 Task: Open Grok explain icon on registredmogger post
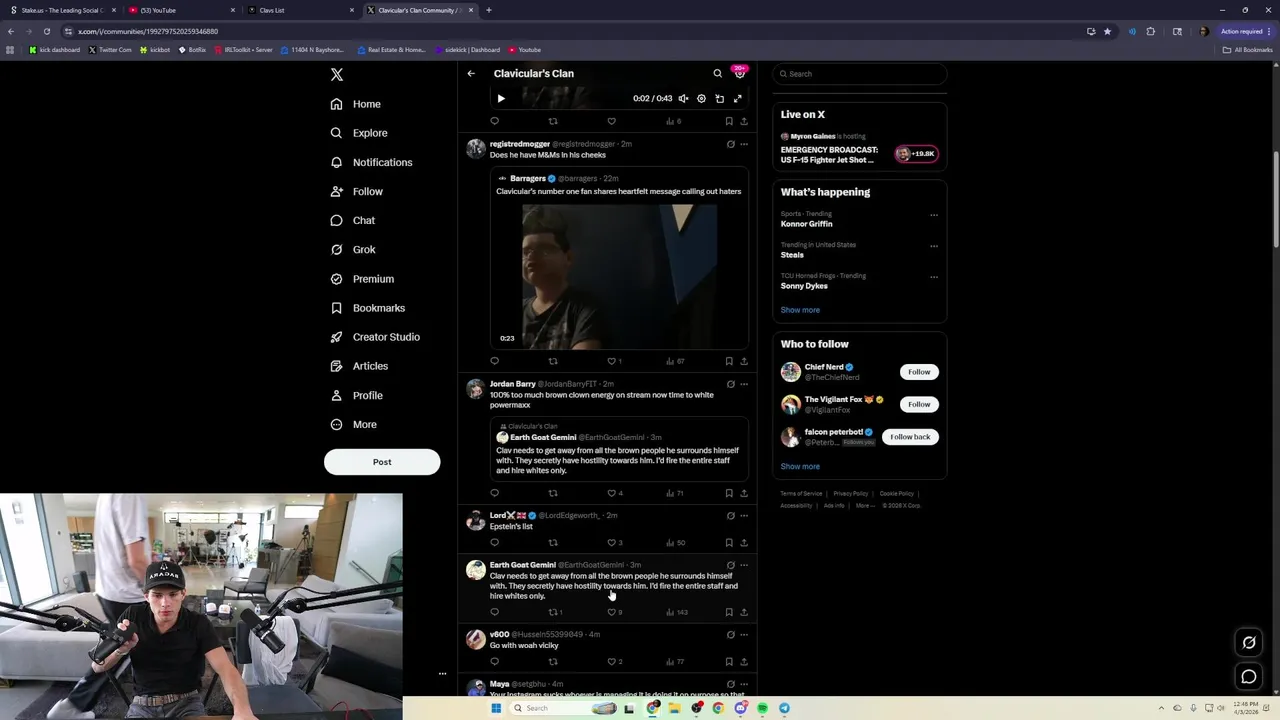730,144
